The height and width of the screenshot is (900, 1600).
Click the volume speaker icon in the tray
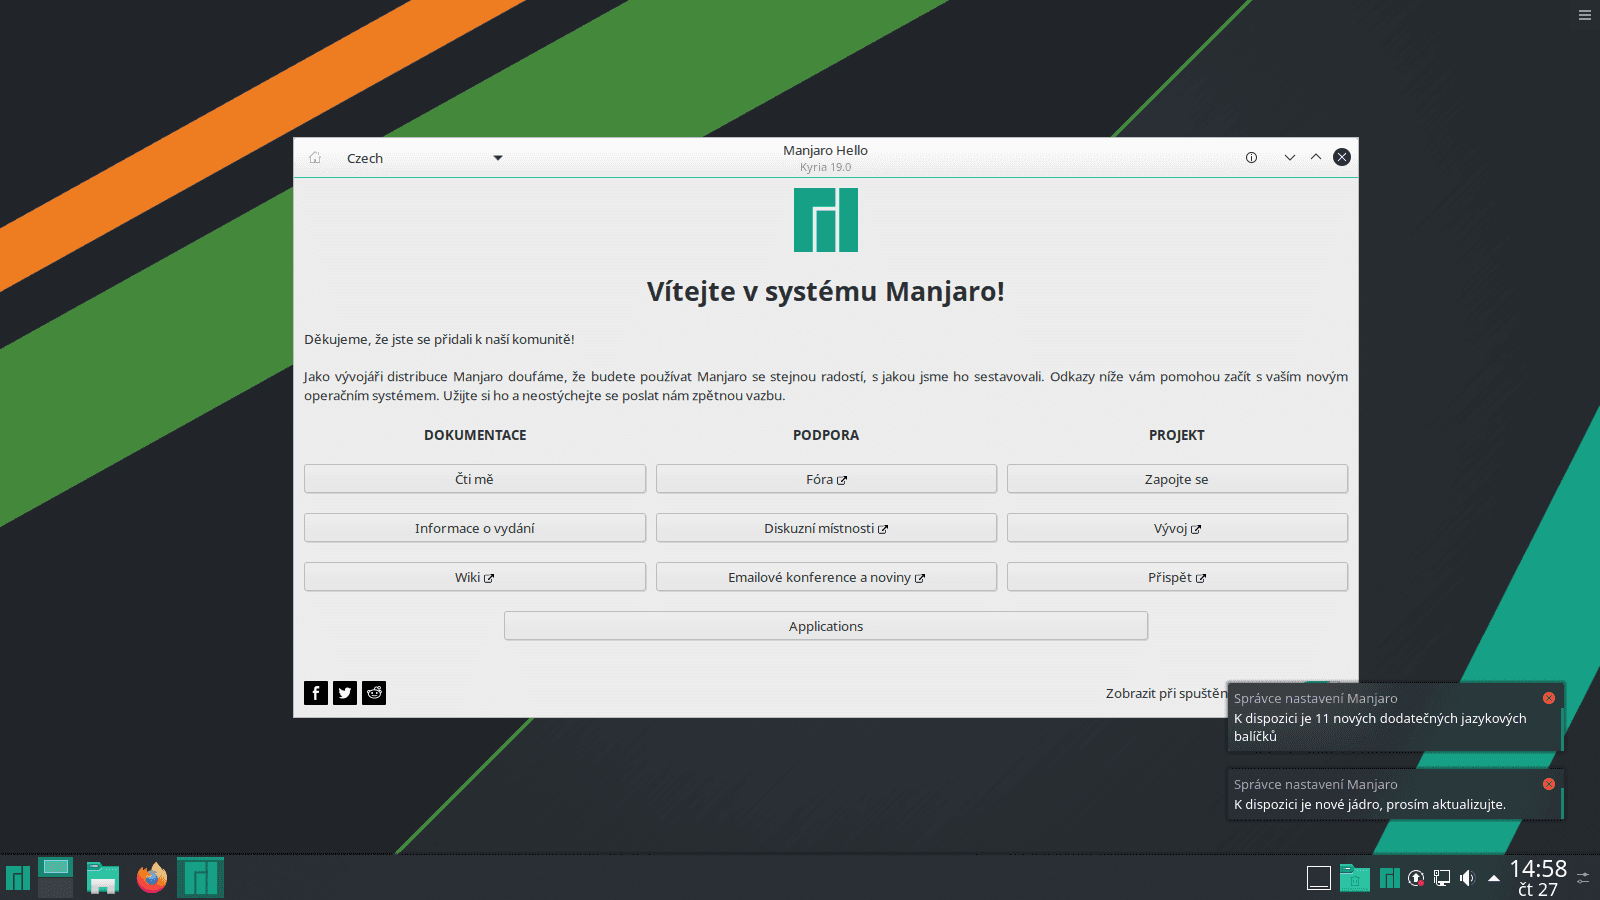pyautogui.click(x=1467, y=877)
